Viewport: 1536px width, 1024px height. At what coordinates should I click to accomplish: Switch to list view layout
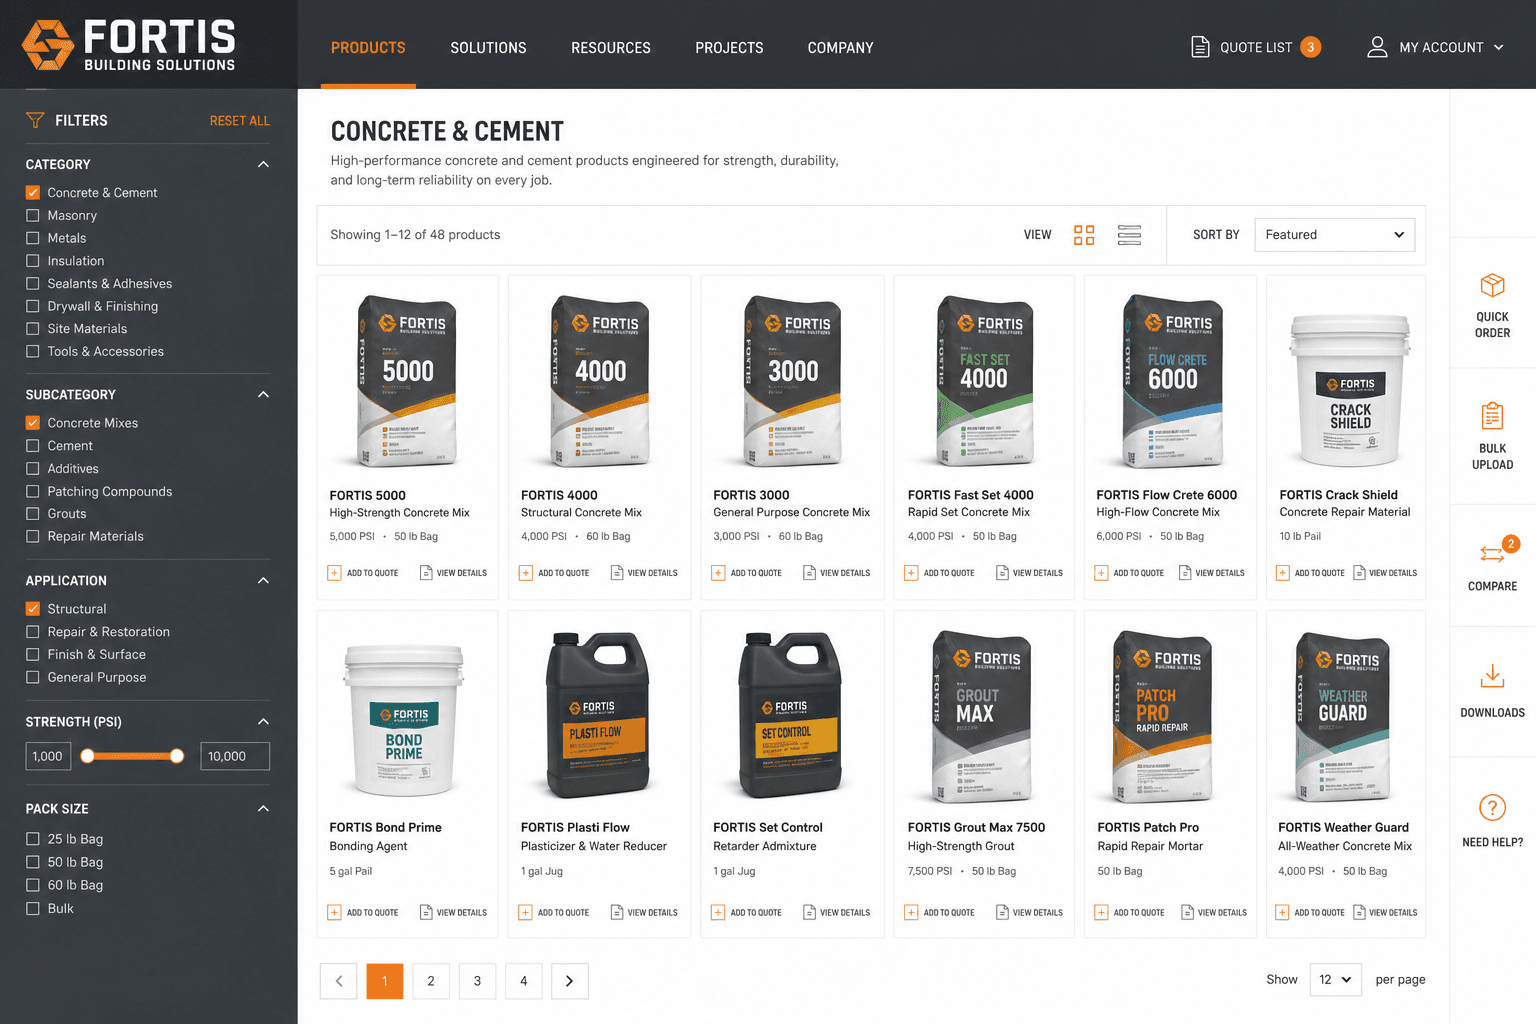(1129, 235)
